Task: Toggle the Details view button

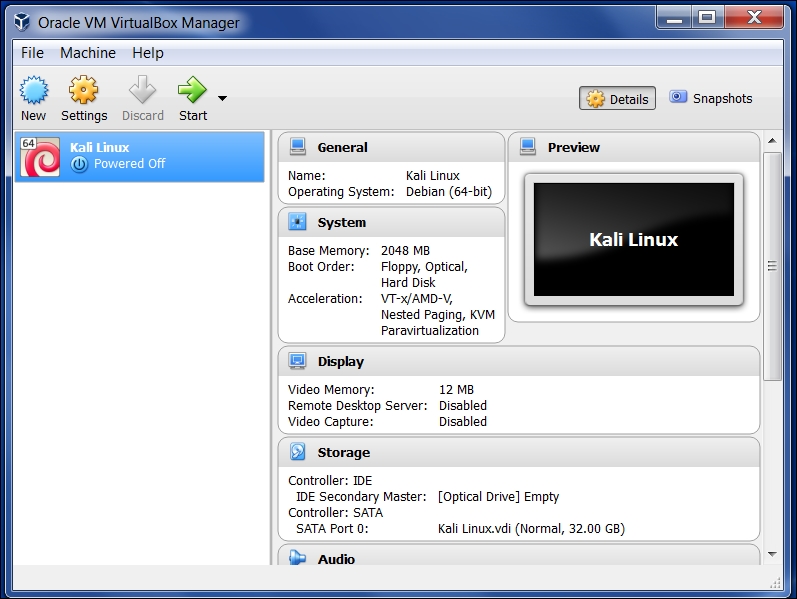Action: click(x=617, y=98)
